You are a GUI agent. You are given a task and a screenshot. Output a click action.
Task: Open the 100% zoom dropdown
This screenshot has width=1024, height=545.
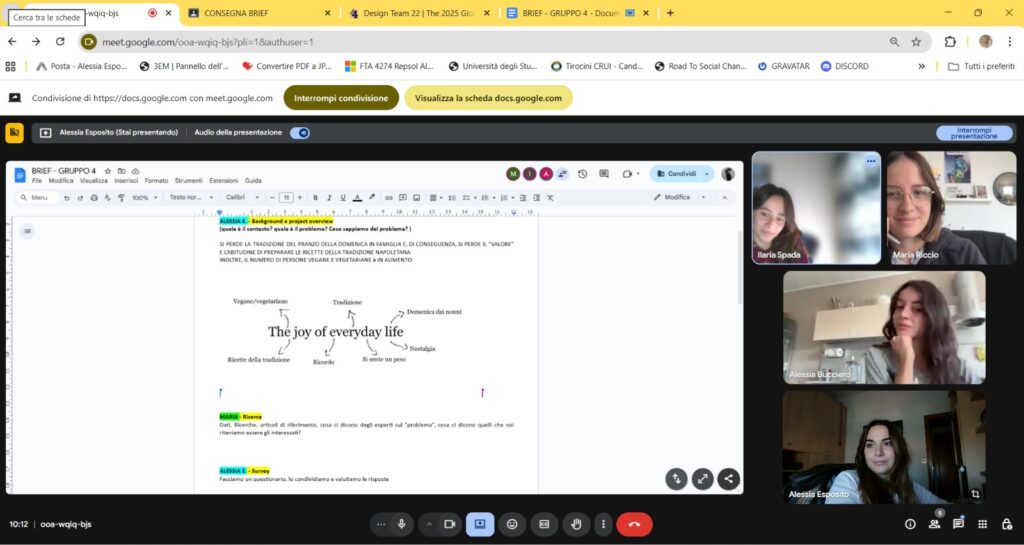[143, 198]
